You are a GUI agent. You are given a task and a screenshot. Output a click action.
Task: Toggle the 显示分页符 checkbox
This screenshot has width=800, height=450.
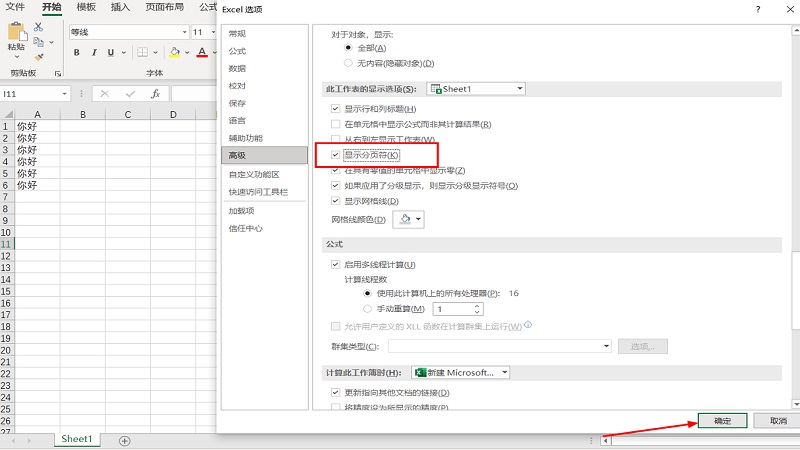(x=335, y=155)
